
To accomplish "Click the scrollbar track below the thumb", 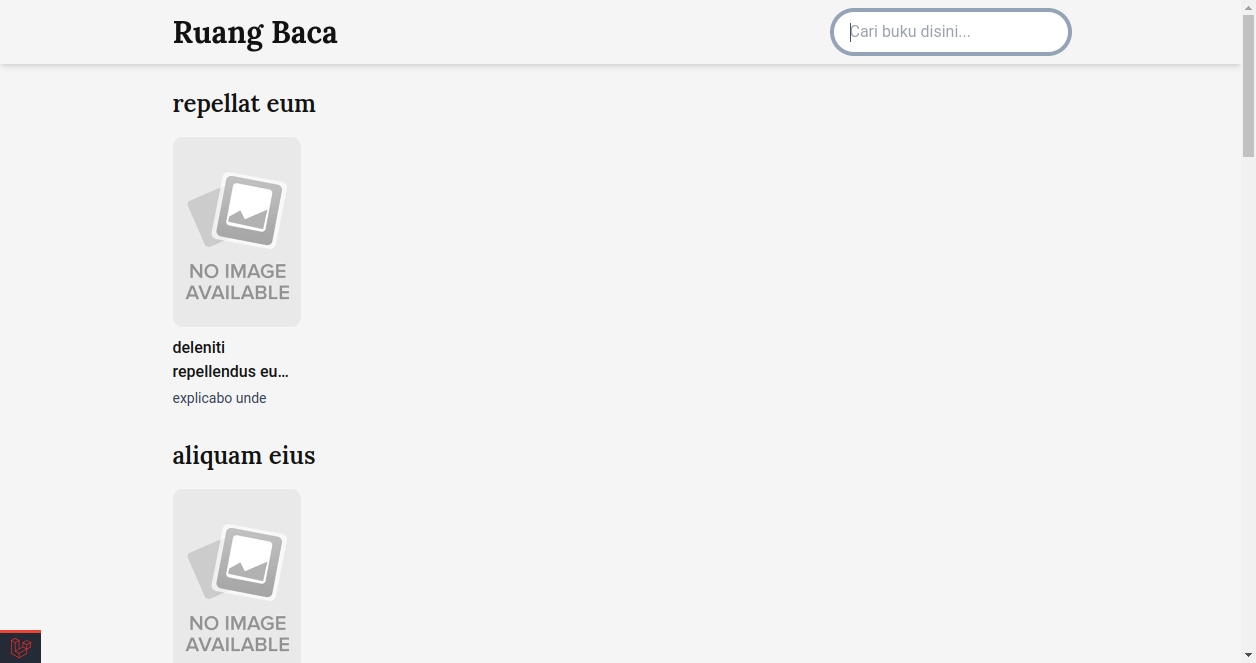I will pyautogui.click(x=1248, y=400).
